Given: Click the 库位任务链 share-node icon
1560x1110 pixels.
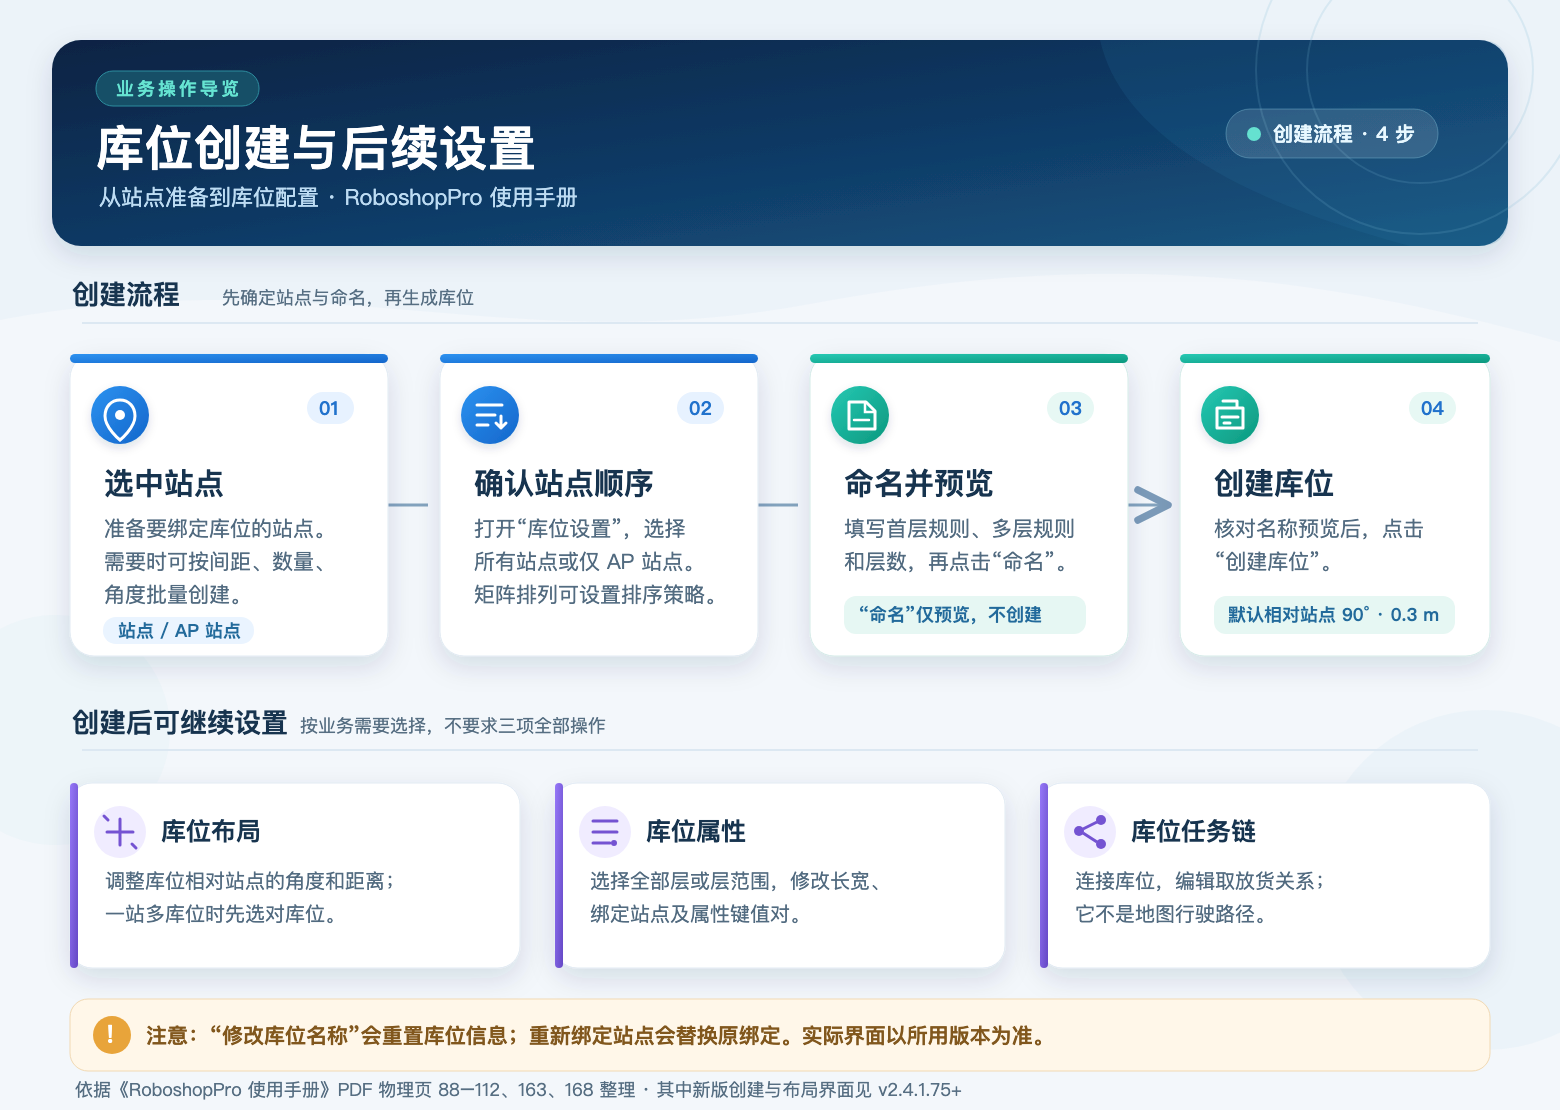Looking at the screenshot, I should pyautogui.click(x=1090, y=832).
